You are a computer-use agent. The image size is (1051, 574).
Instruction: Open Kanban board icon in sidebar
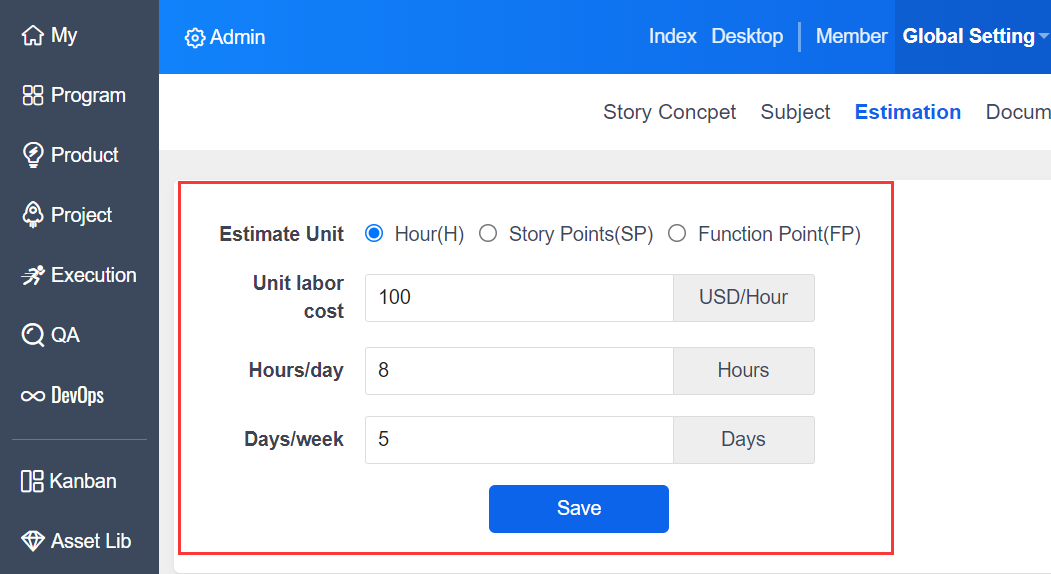tap(33, 481)
